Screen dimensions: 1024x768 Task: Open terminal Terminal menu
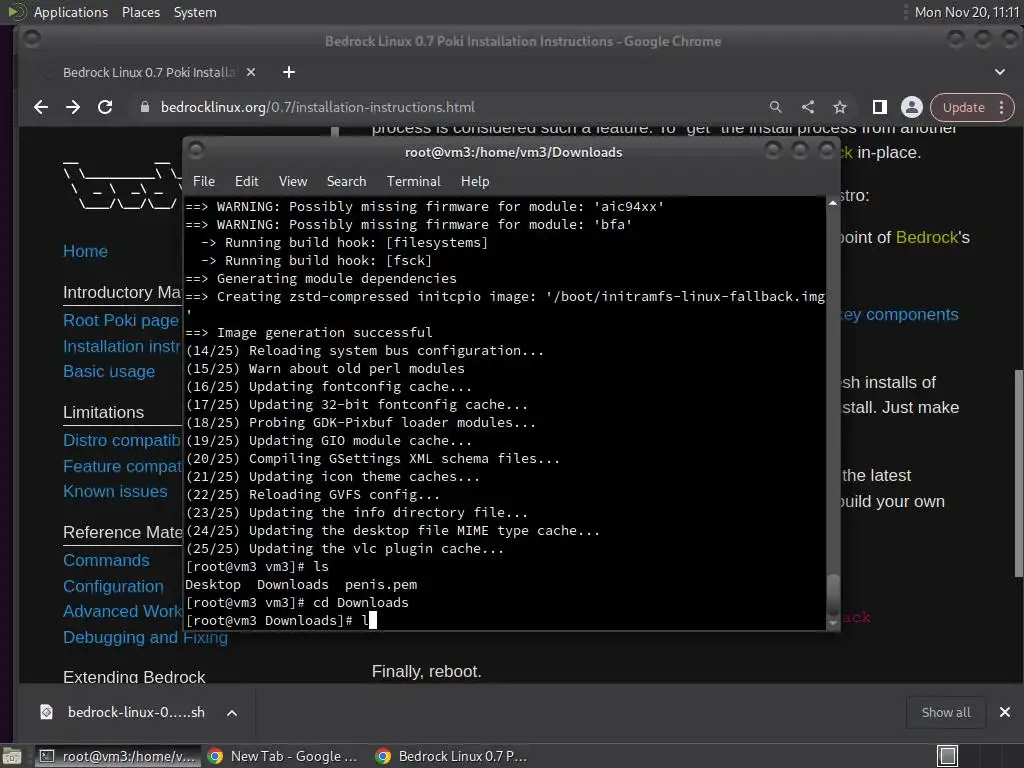(413, 181)
